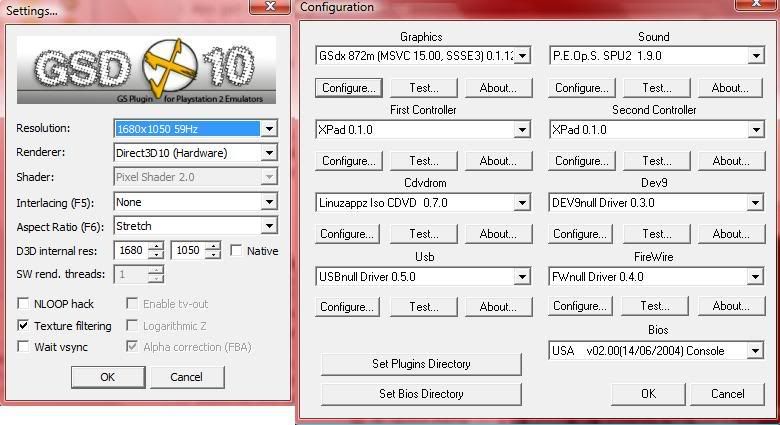Click About under Sound
The height and width of the screenshot is (425, 780).
tap(730, 88)
